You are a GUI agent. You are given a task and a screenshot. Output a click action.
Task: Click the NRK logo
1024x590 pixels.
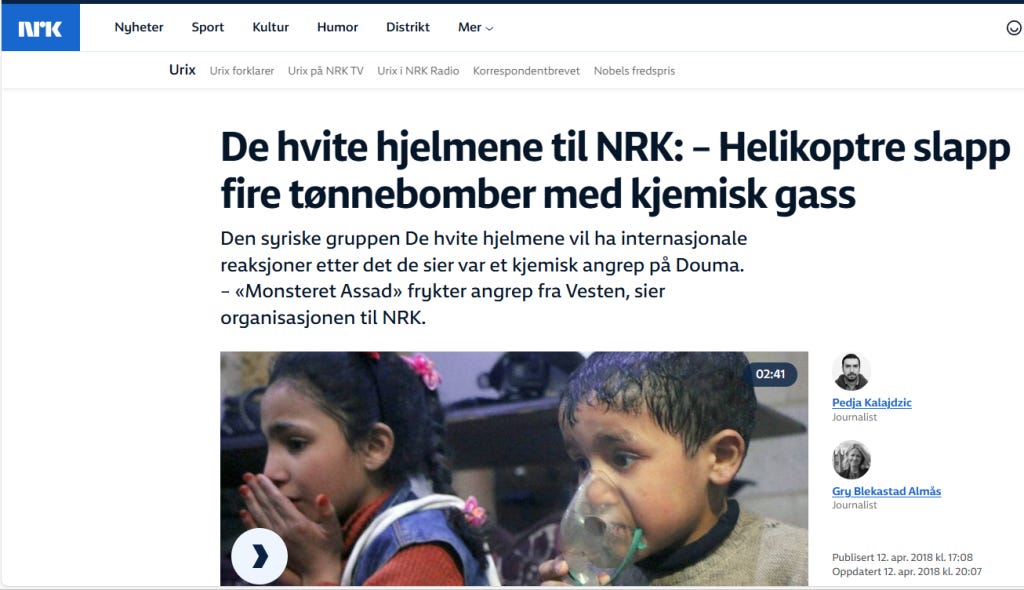click(x=40, y=28)
